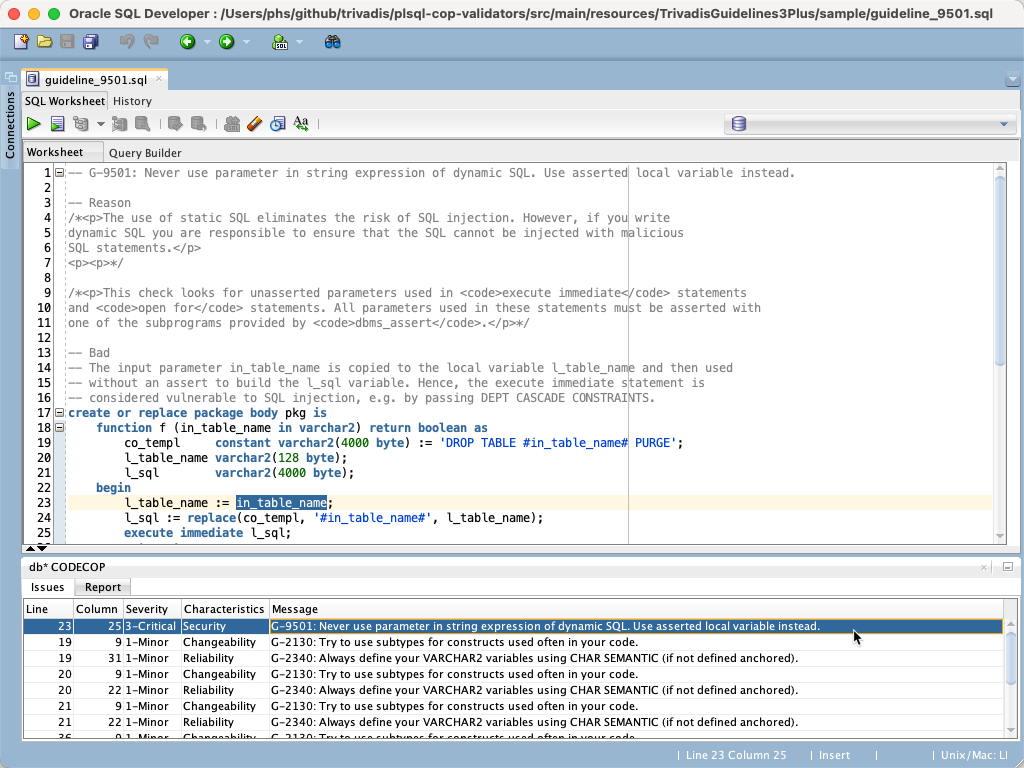
Task: Close the db* CODECOP panel
Action: pos(984,568)
